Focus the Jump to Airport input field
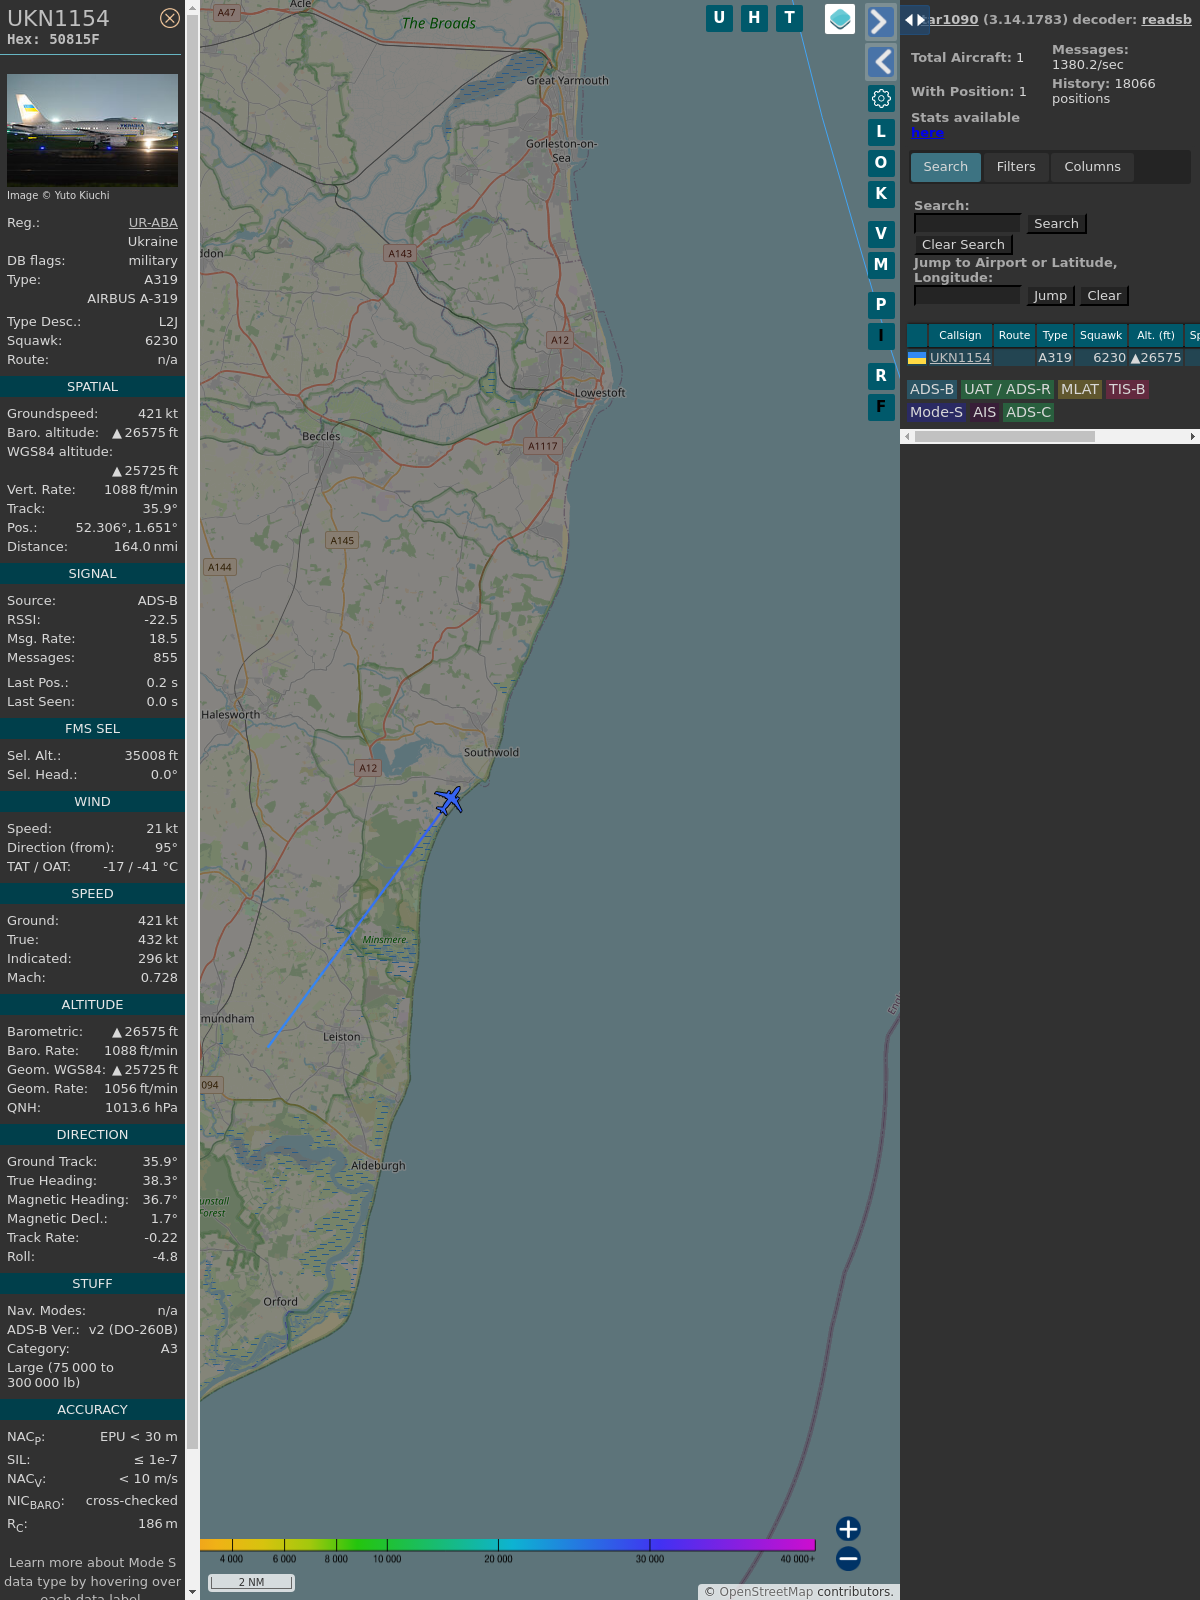The image size is (1200, 1600). (x=968, y=296)
